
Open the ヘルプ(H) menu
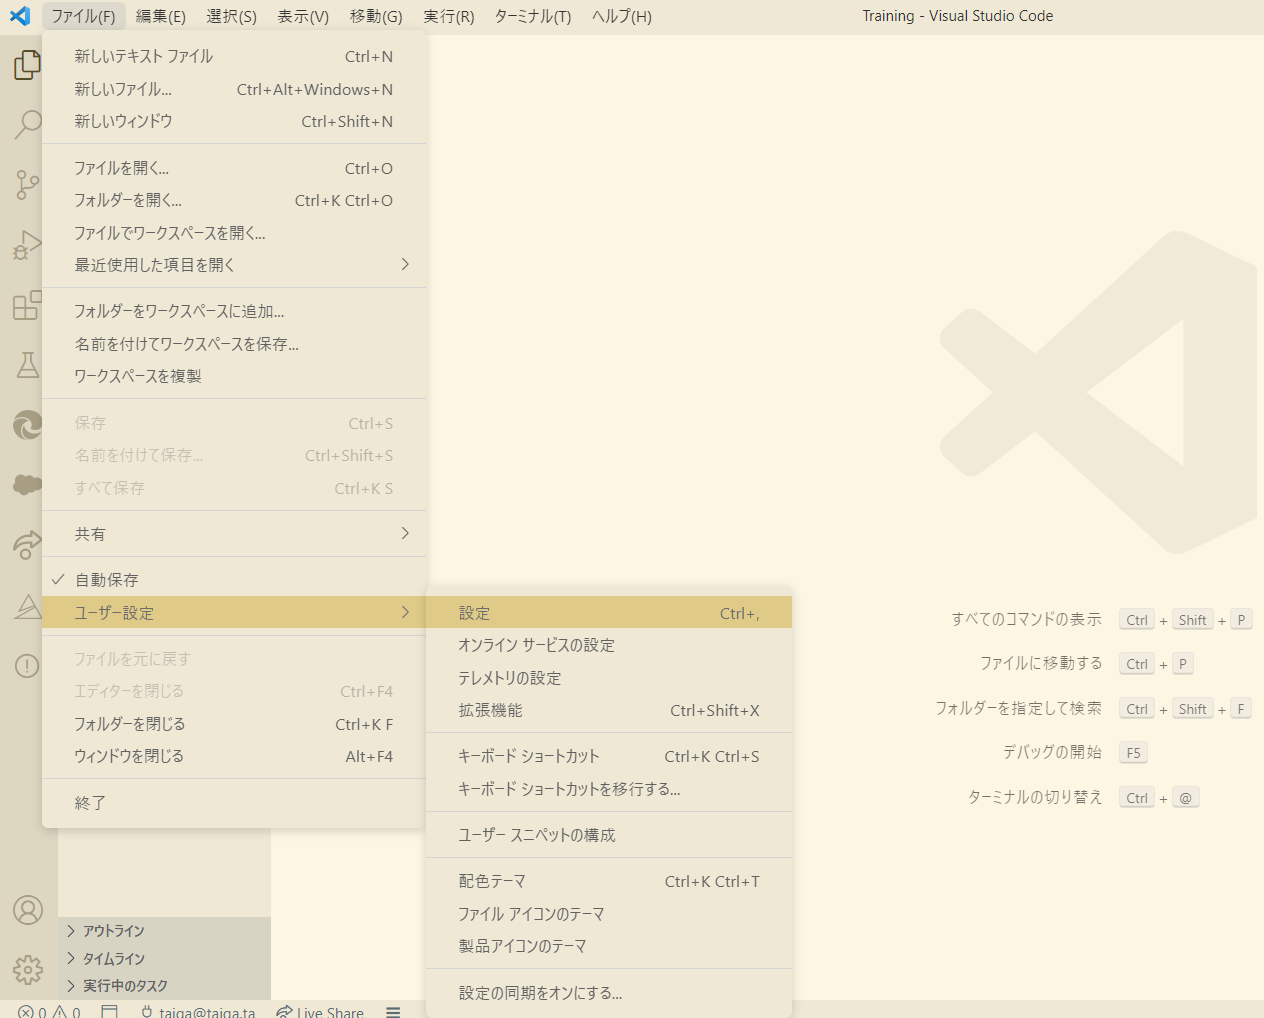tap(622, 16)
